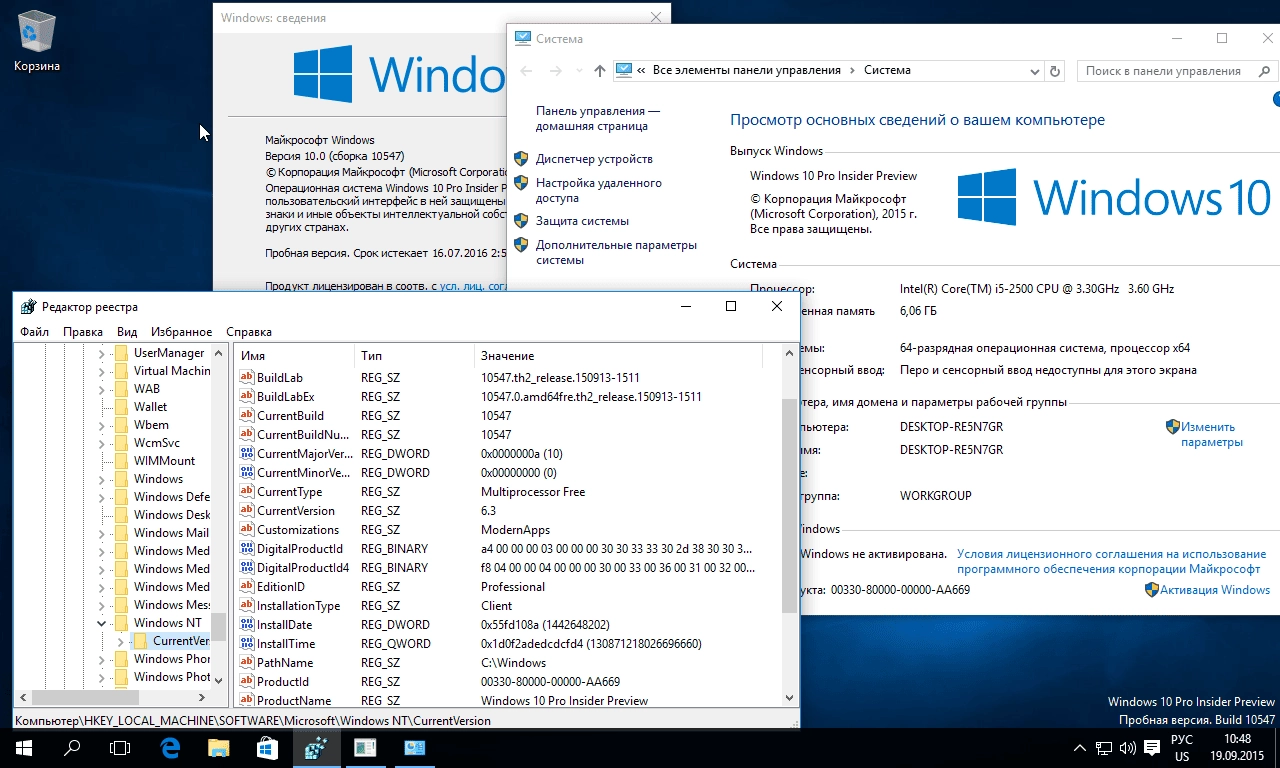Open the action center notification icon

(x=1152, y=748)
